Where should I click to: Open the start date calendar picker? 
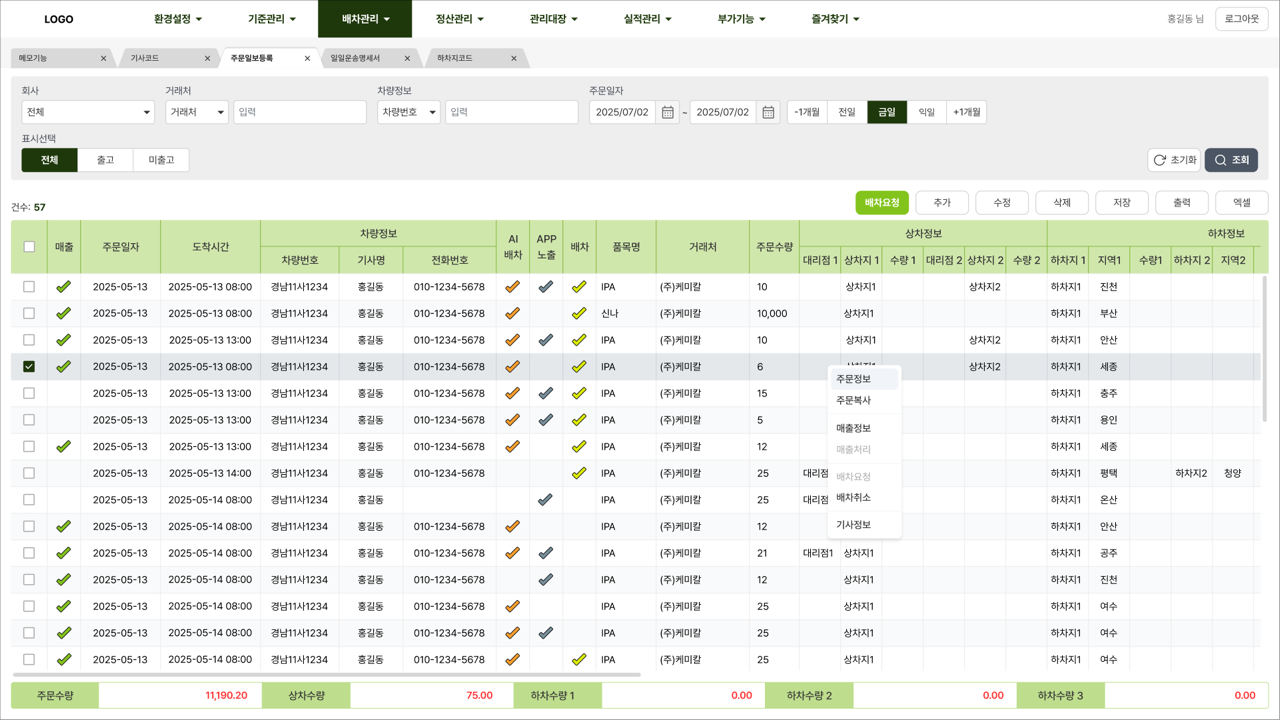[668, 112]
